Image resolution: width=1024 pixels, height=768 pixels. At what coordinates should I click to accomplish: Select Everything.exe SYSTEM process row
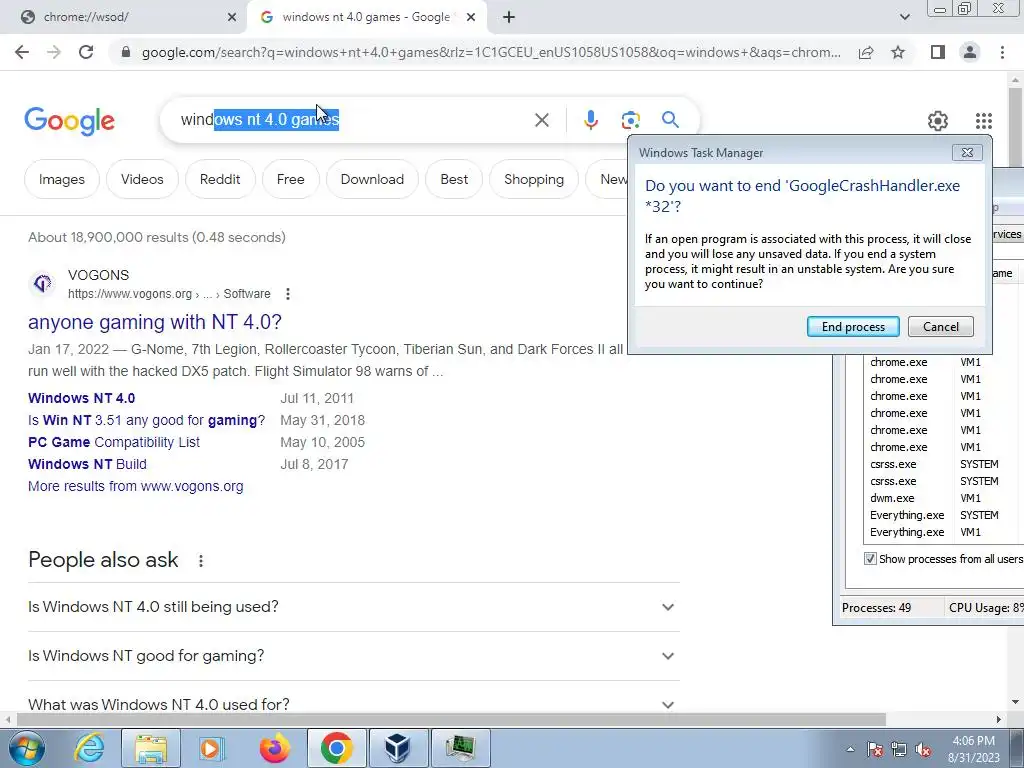pos(944,515)
